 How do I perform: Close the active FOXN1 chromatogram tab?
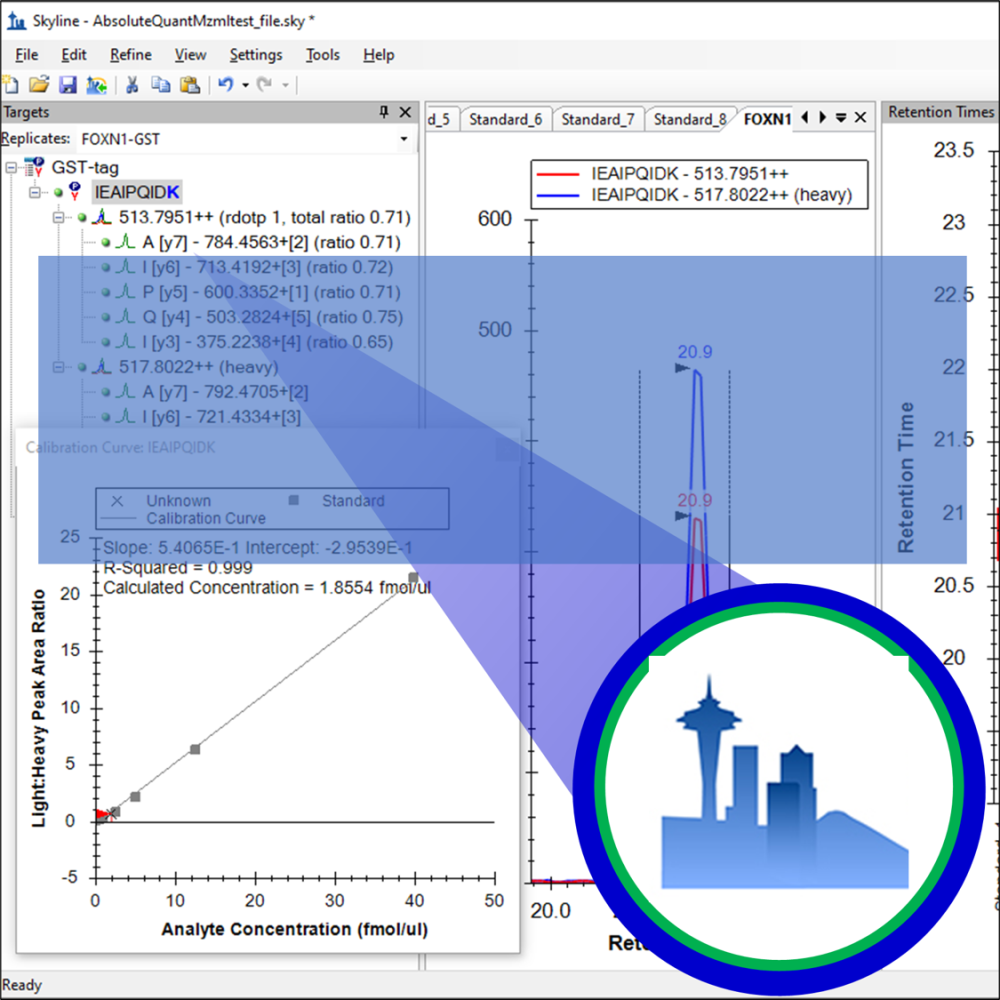pos(860,117)
